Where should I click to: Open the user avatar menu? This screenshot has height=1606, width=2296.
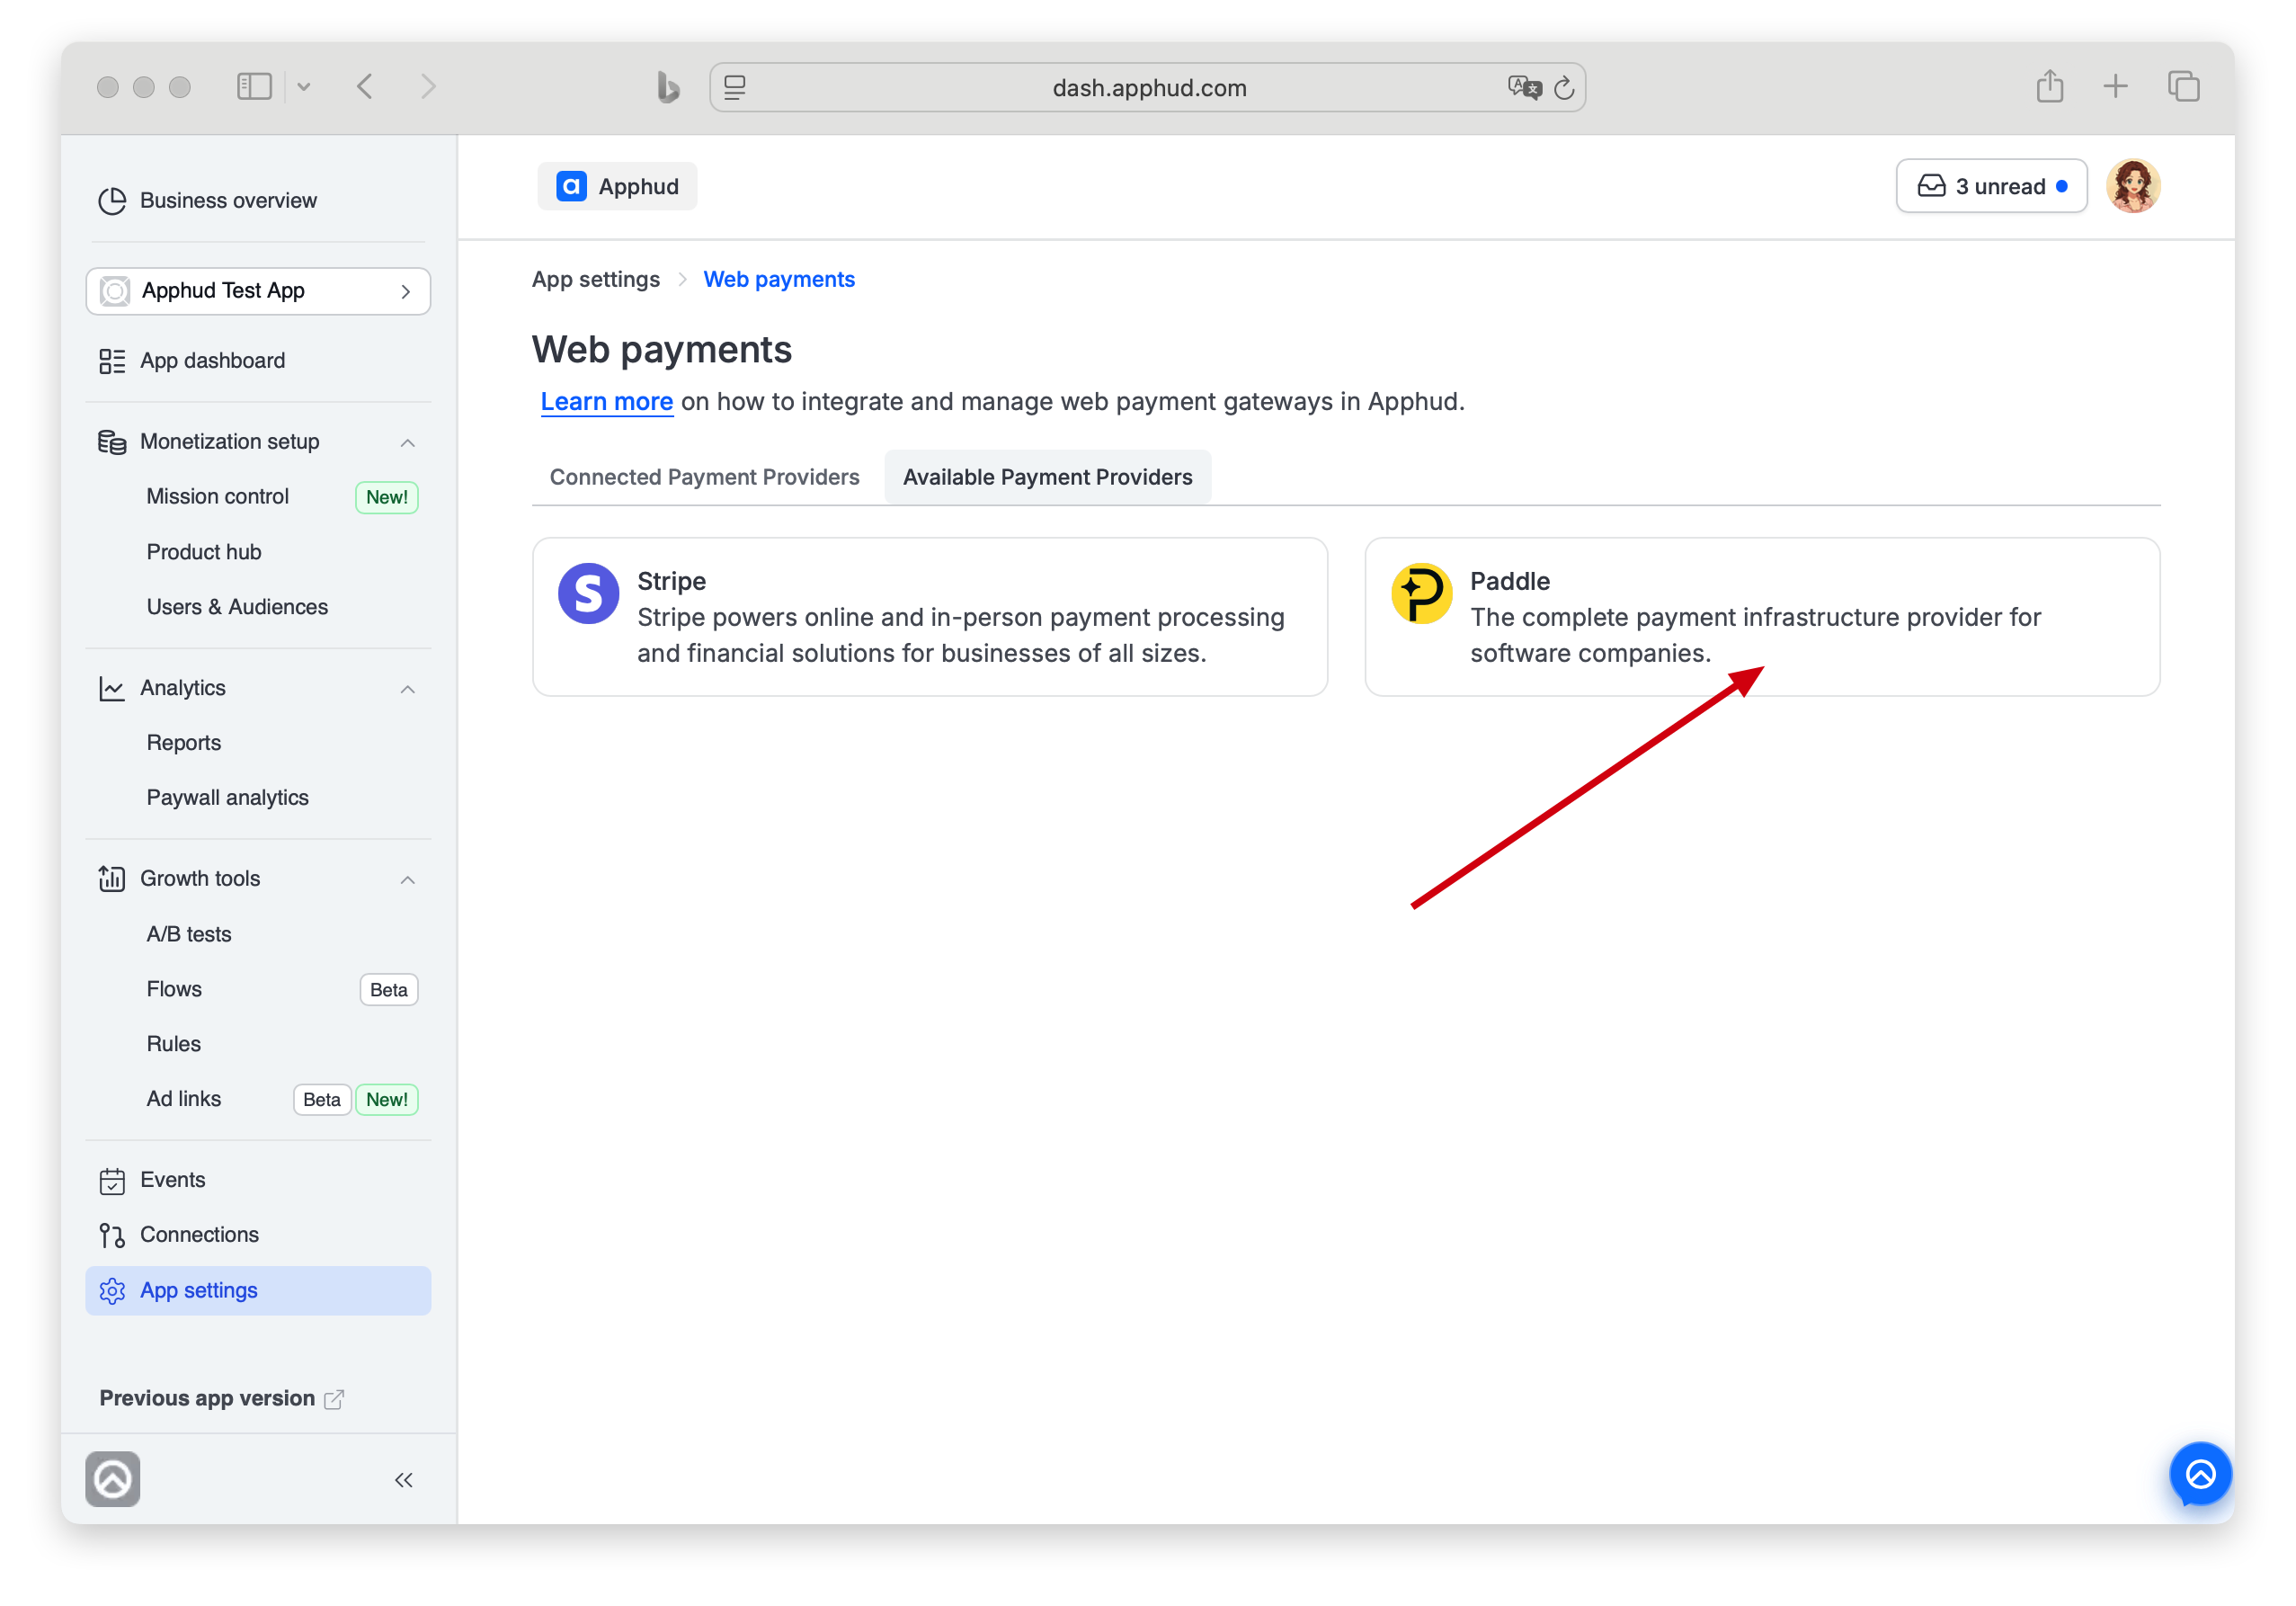(x=2133, y=186)
